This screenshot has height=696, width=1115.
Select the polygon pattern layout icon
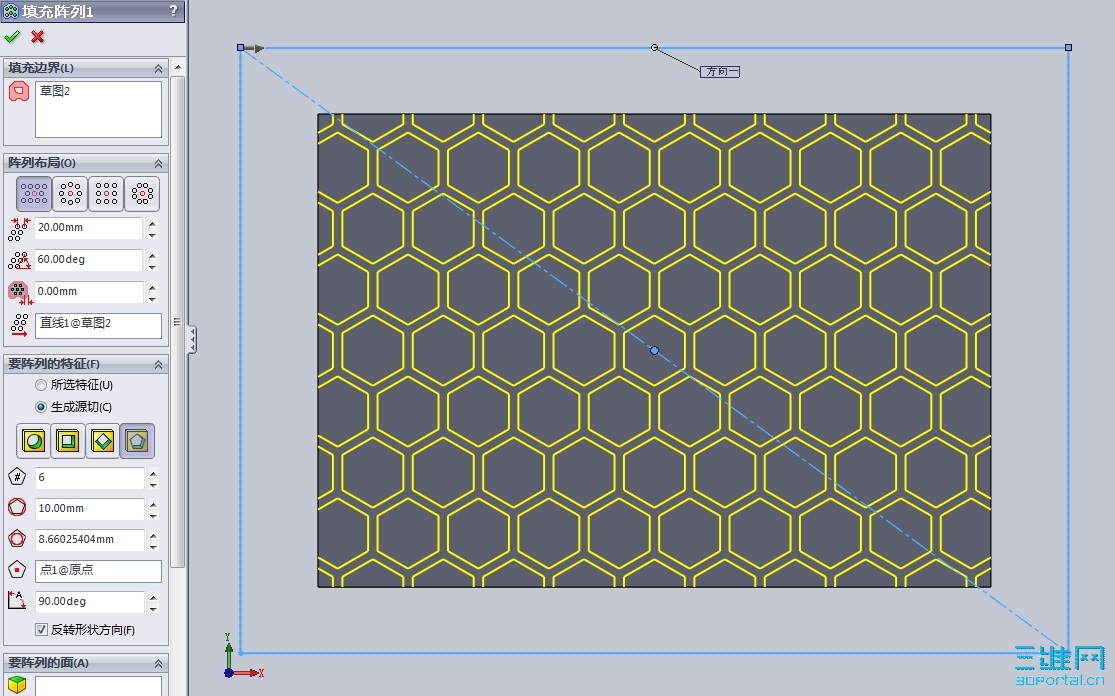142,193
